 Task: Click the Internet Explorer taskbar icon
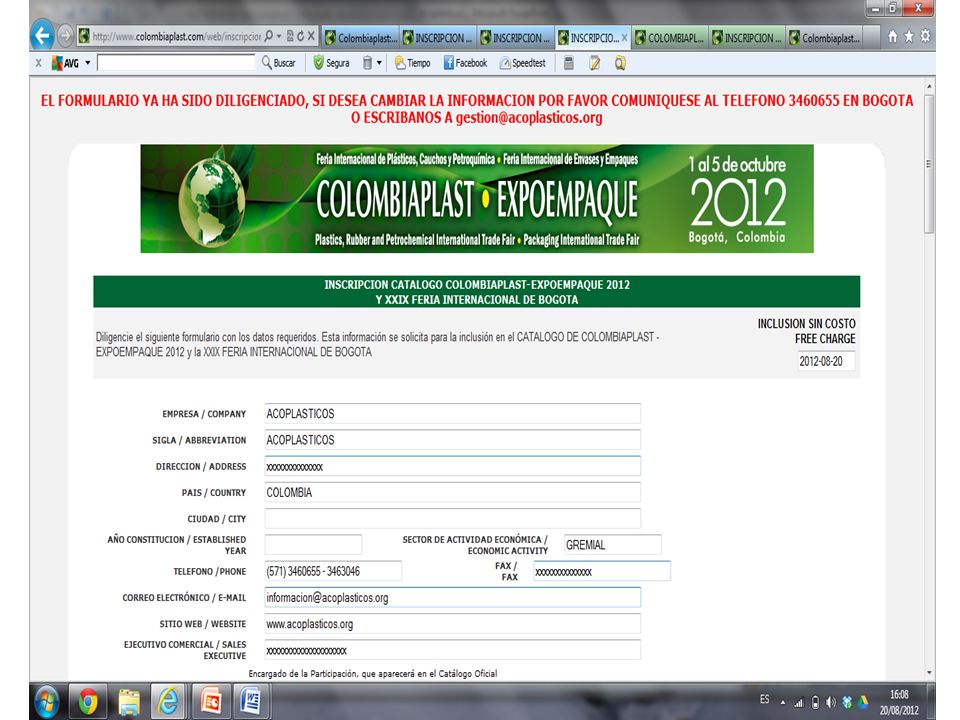pyautogui.click(x=169, y=702)
